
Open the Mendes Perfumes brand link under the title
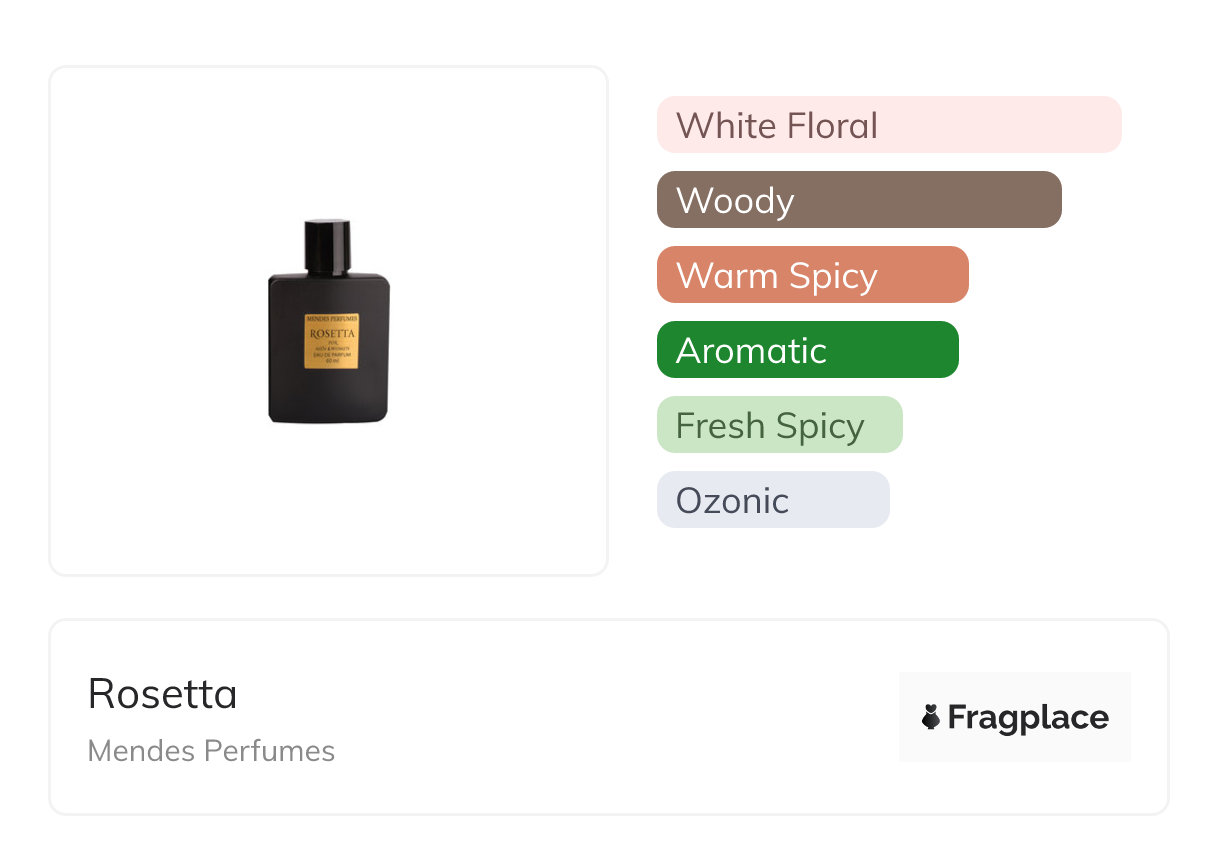coord(211,751)
